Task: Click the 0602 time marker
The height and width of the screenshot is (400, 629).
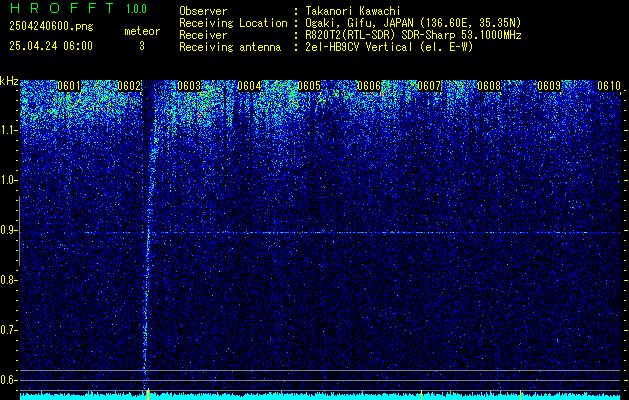Action: pyautogui.click(x=129, y=86)
